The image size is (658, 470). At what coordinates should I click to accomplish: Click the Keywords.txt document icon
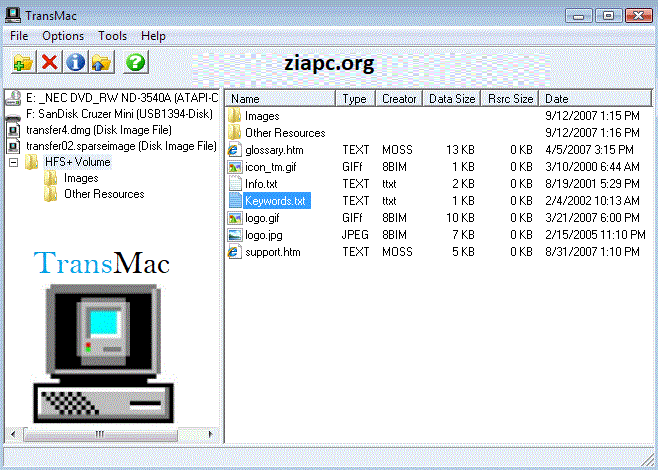pos(235,201)
